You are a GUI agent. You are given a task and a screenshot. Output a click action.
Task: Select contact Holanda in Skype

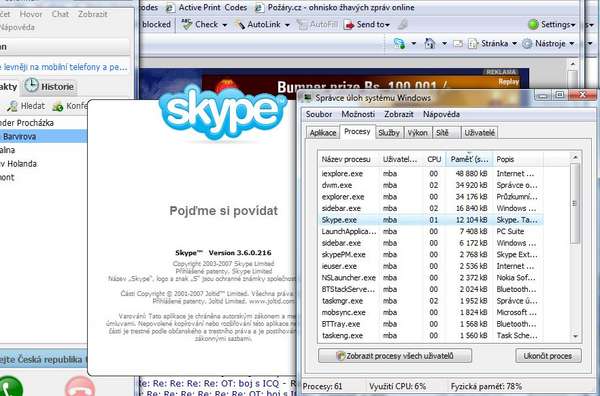coord(43,164)
